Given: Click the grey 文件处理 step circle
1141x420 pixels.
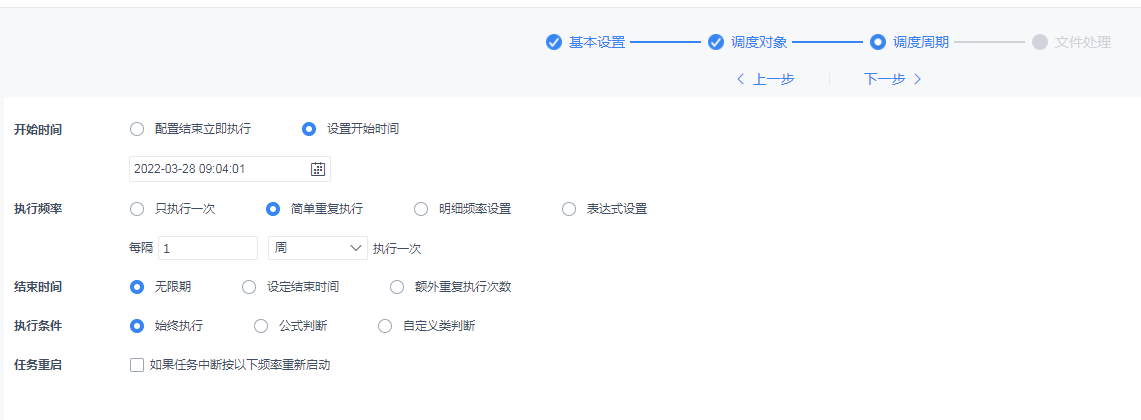Looking at the screenshot, I should (x=1040, y=42).
